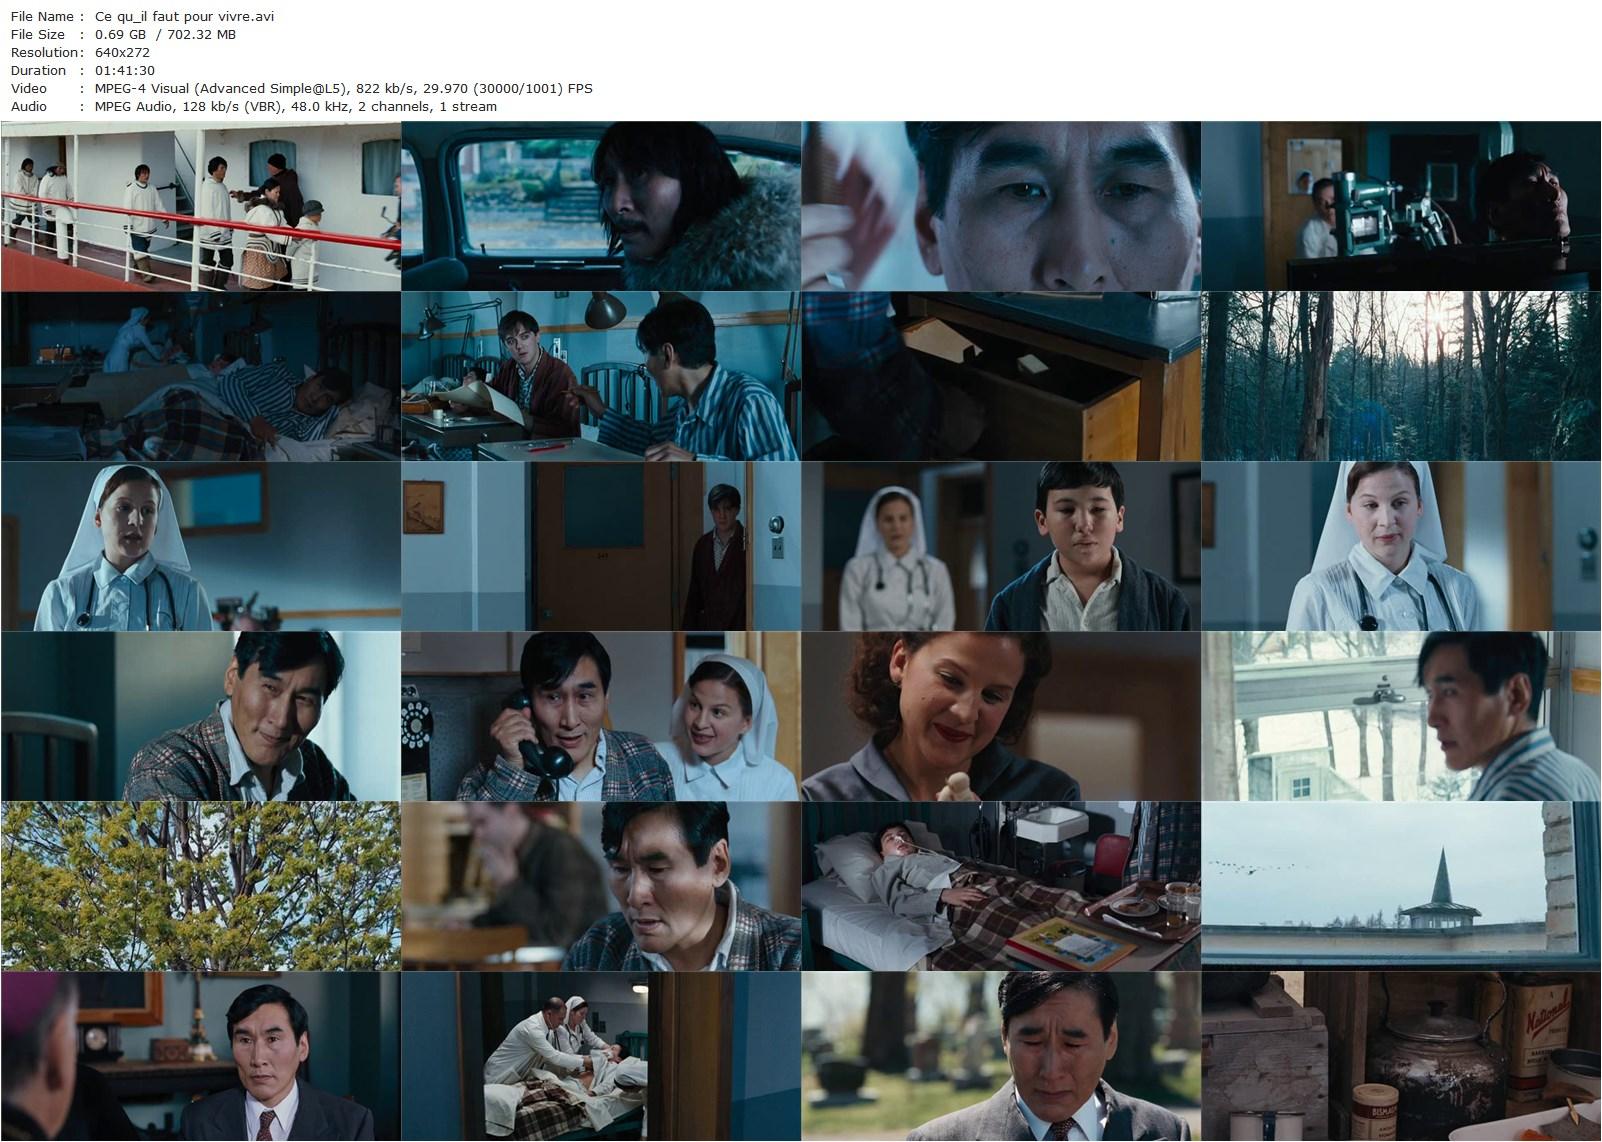Open thumbnail of boy with nurse behind him
Viewport: 1602px width, 1142px height.
point(1001,546)
